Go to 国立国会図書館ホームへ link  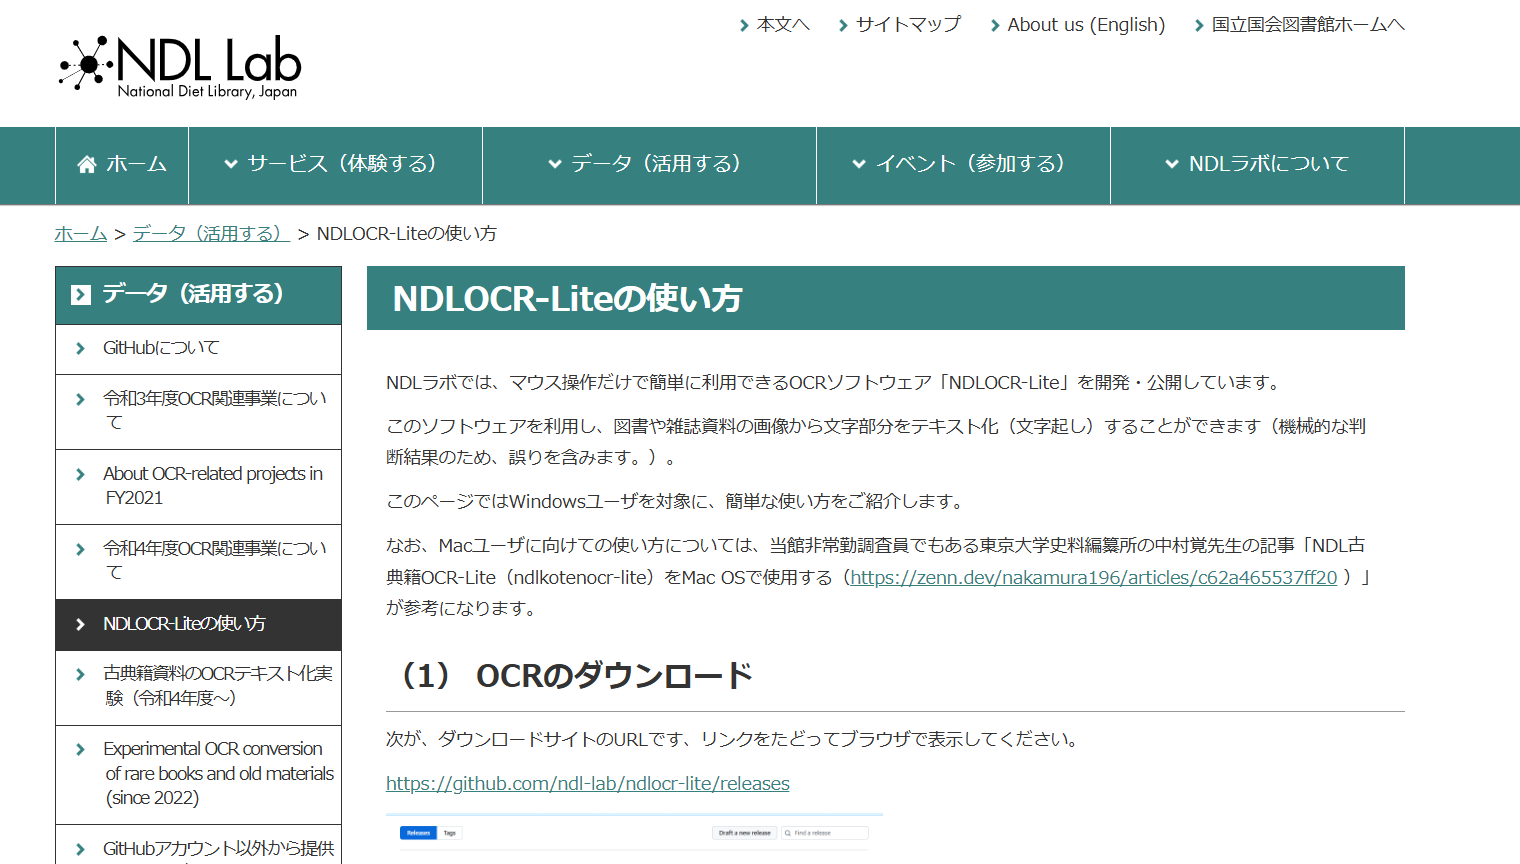click(x=1308, y=25)
